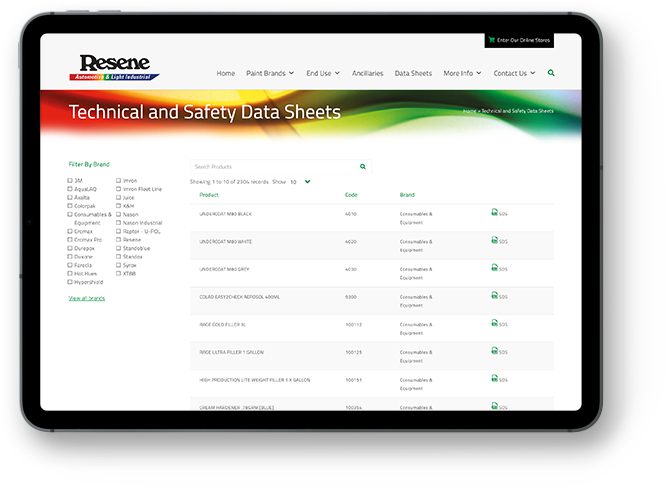The image size is (666, 488).
Task: Open SDS file for Rage Ultra Filler
Action: [499, 351]
